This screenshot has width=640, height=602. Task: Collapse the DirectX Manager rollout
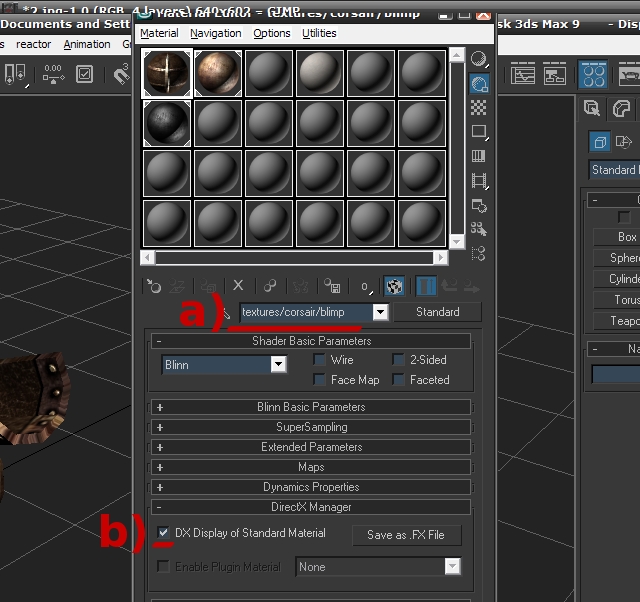311,507
